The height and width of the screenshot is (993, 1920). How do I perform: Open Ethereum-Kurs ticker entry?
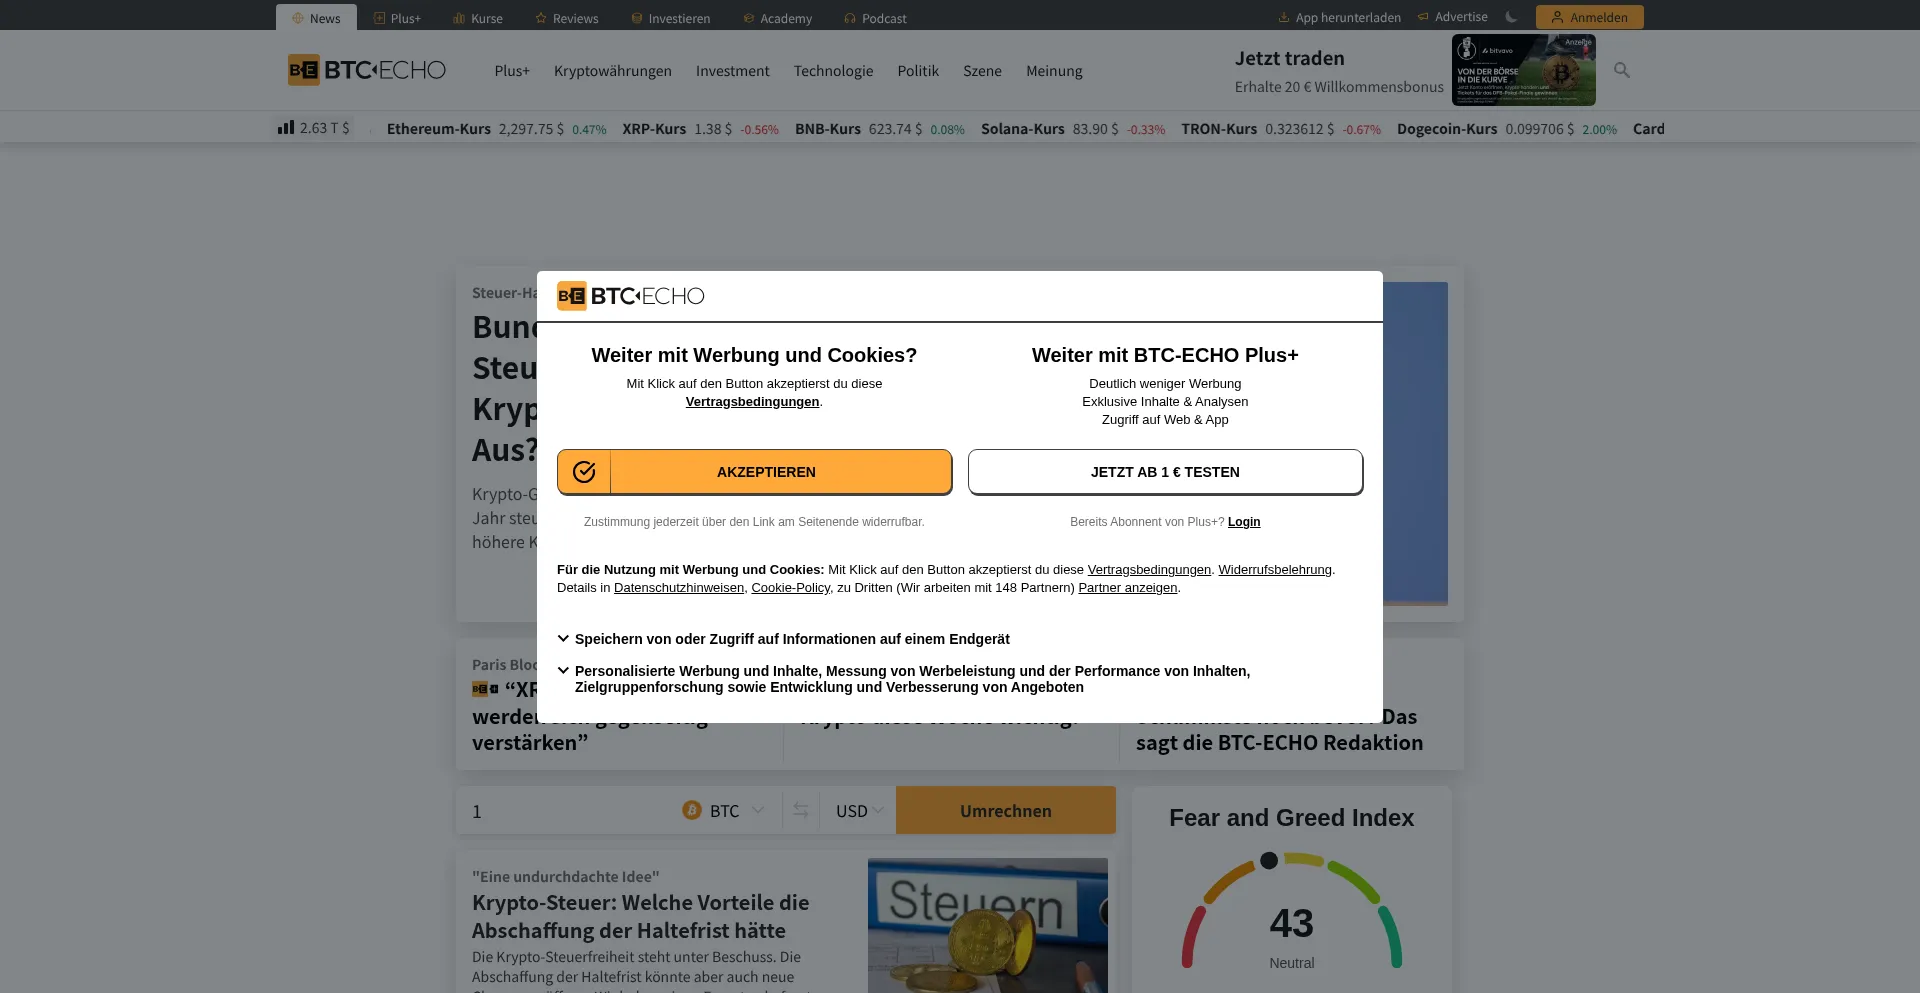pyautogui.click(x=496, y=129)
